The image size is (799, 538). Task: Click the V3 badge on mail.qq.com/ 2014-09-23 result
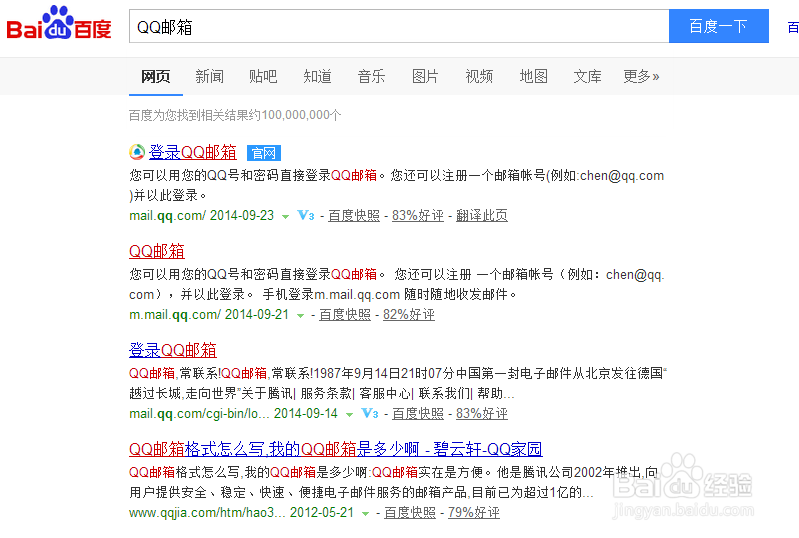pos(306,216)
